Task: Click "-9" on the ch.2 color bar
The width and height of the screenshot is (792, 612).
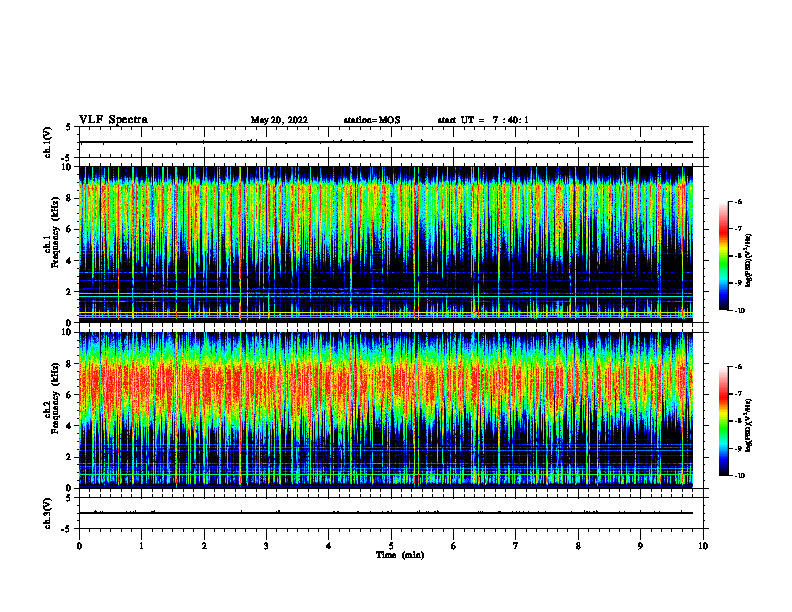Action: tap(738, 448)
